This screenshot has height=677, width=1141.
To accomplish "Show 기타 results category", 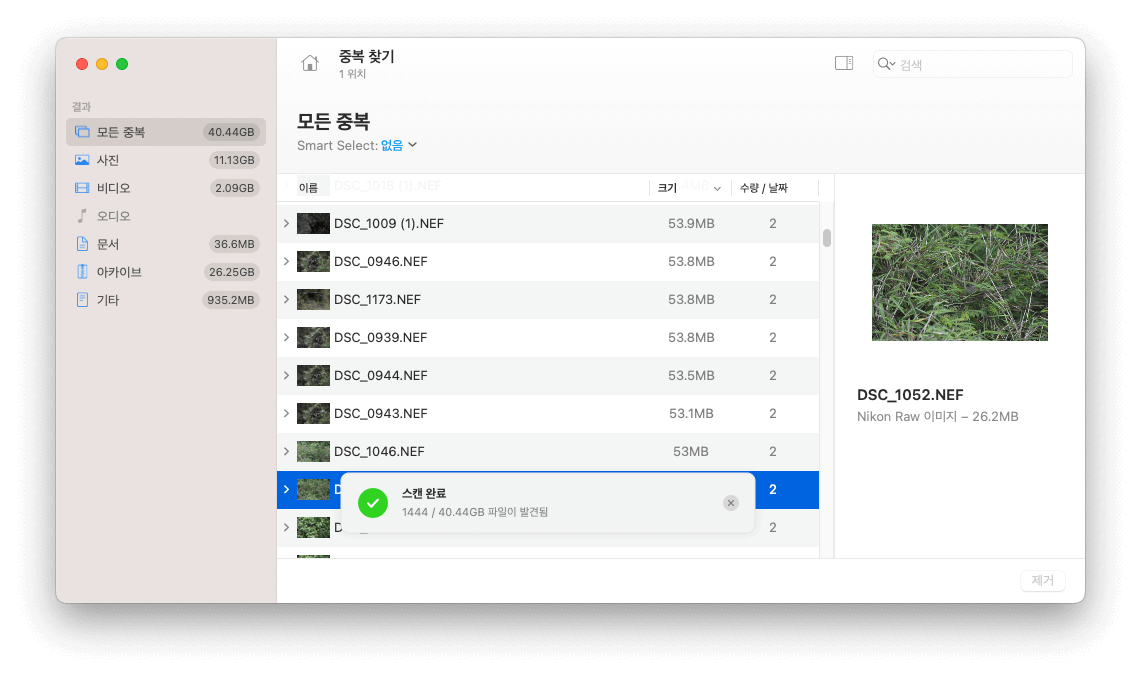I will (x=166, y=300).
